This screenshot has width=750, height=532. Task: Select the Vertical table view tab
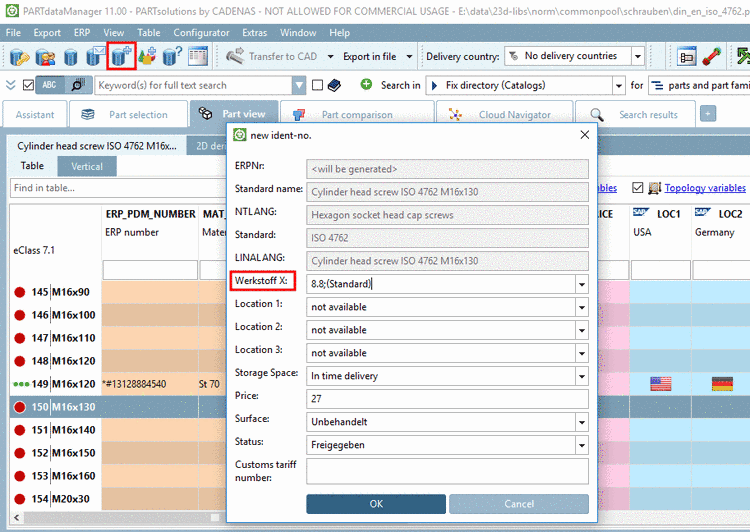[x=87, y=166]
